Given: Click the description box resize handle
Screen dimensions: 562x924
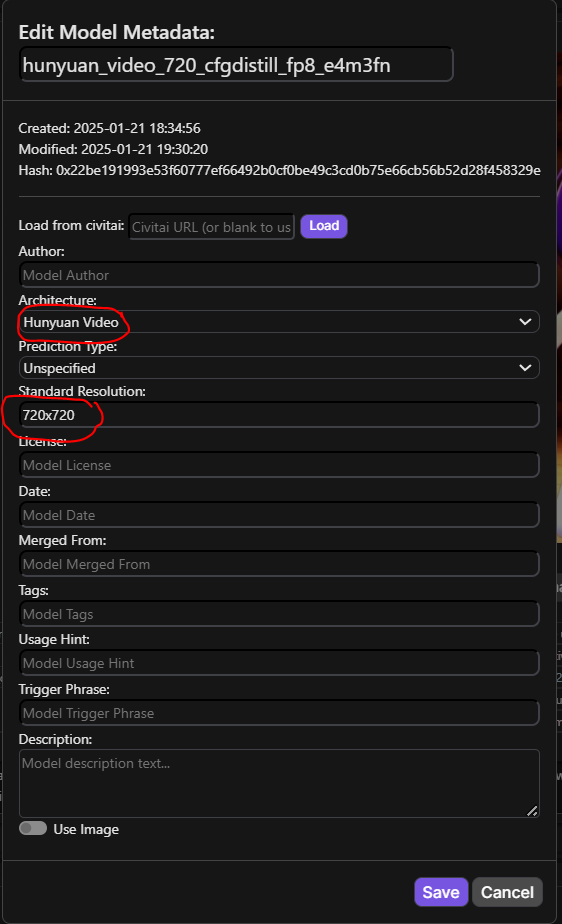Looking at the screenshot, I should coord(532,811).
